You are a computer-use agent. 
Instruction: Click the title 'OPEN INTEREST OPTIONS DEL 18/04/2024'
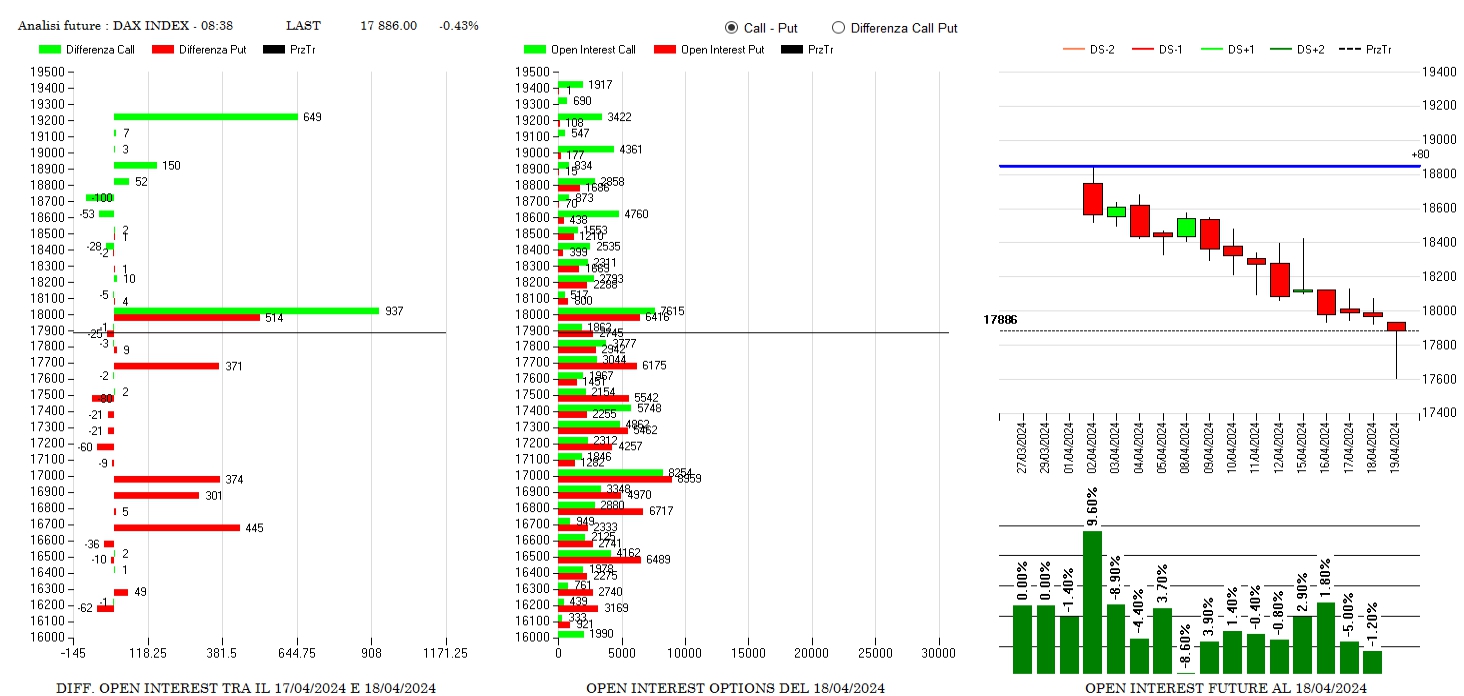pos(735,688)
